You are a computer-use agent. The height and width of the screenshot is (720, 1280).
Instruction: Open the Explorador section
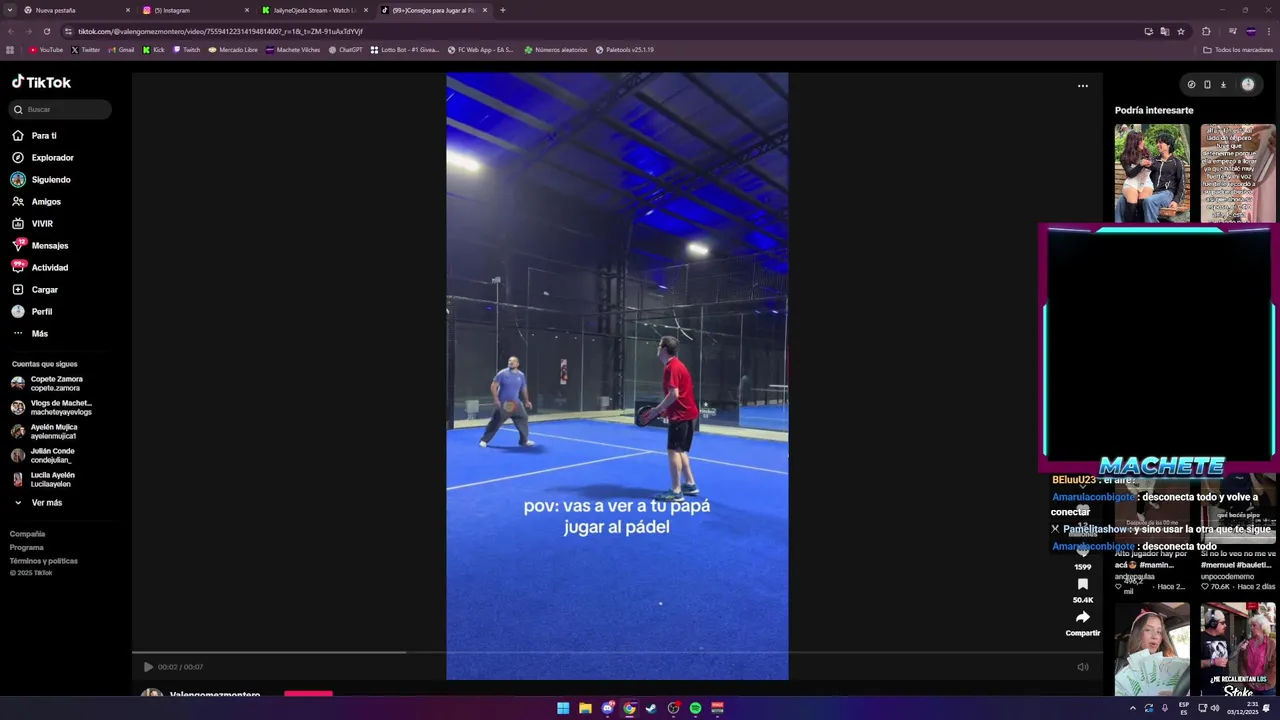tap(42, 157)
